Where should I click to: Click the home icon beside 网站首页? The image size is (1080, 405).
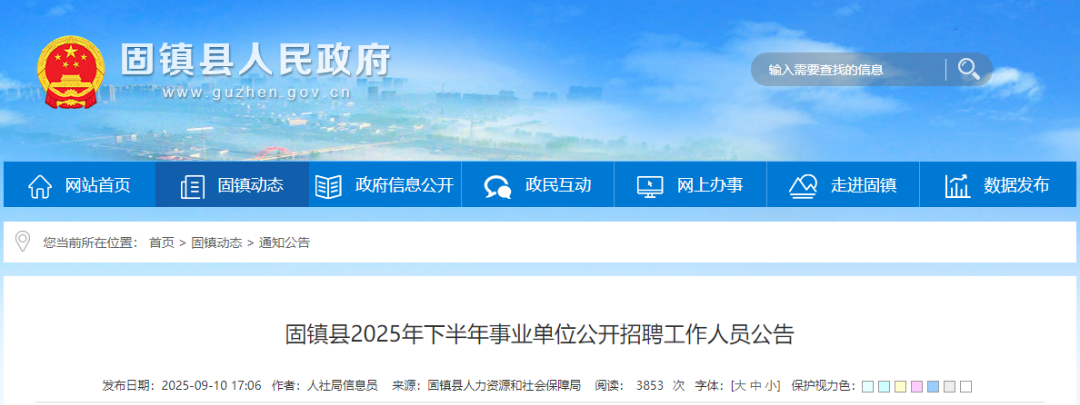[x=40, y=186]
